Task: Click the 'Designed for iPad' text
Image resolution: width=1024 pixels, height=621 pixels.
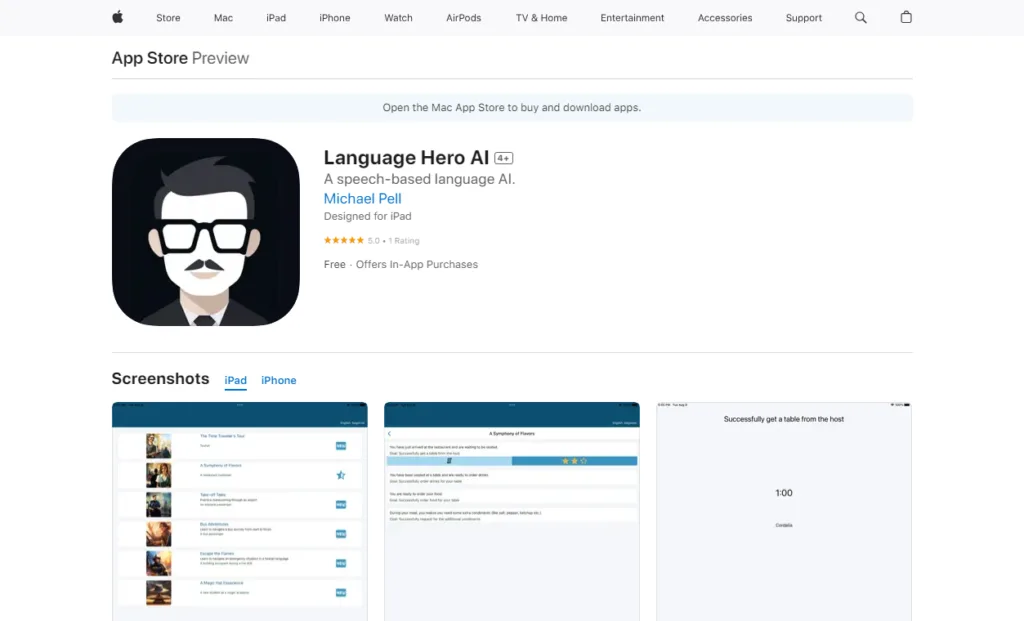Action: pyautogui.click(x=368, y=216)
